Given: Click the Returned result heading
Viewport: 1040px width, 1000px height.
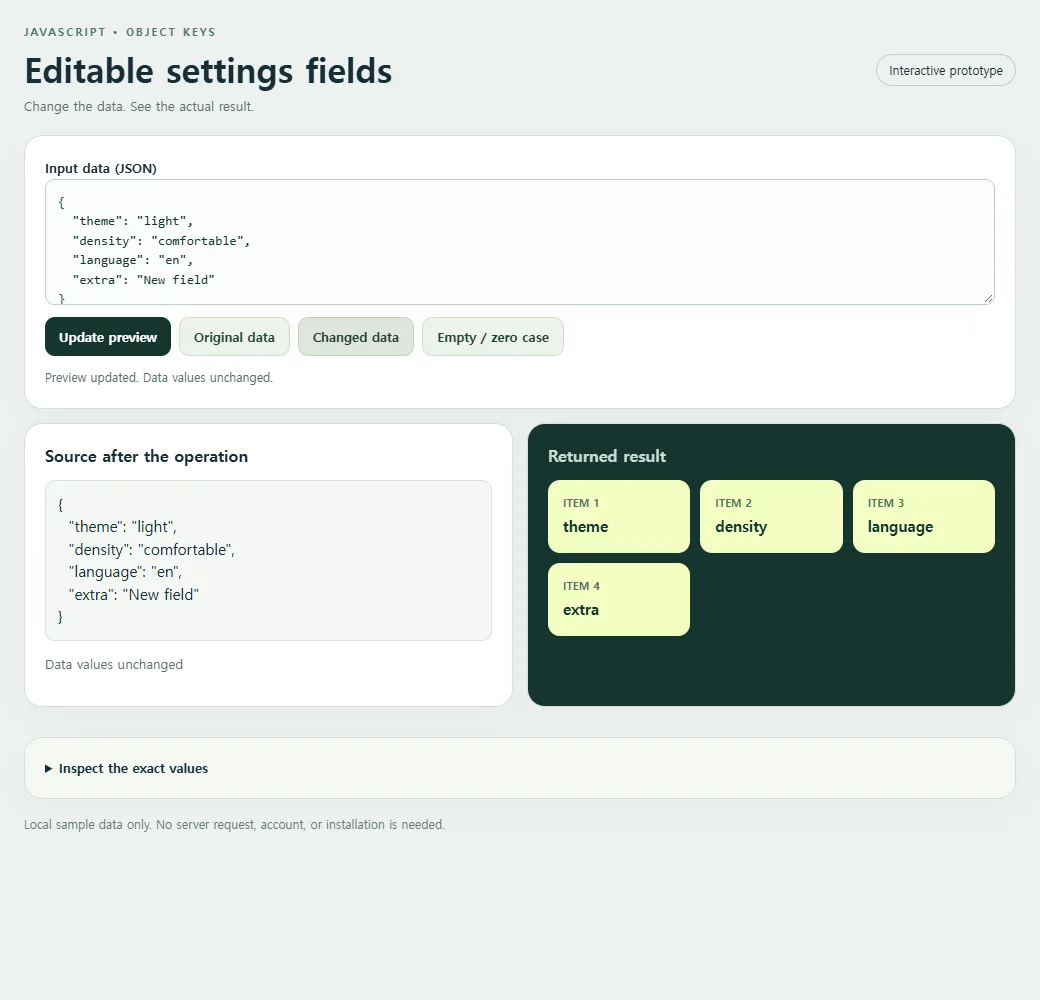Looking at the screenshot, I should [x=607, y=456].
